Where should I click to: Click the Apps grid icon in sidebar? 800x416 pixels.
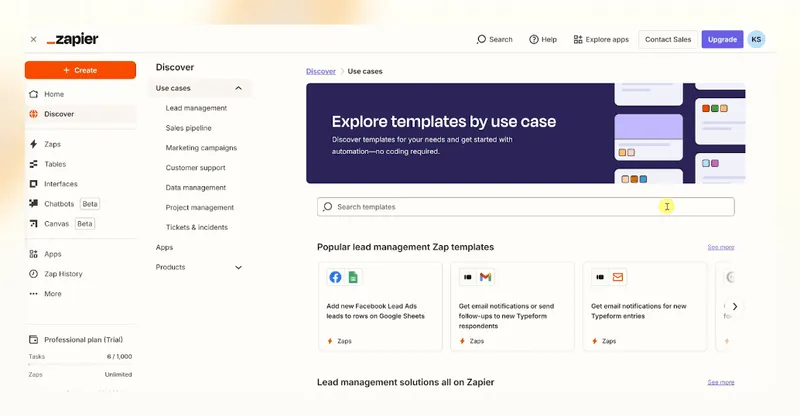[x=34, y=254]
